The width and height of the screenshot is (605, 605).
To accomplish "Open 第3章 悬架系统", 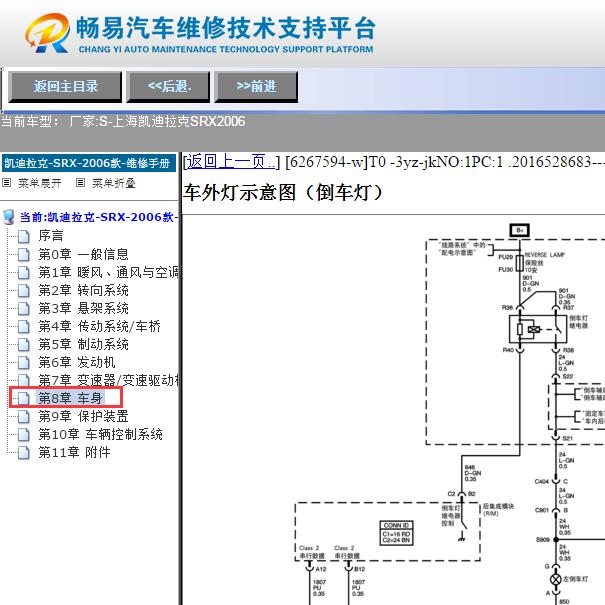I will tap(83, 308).
